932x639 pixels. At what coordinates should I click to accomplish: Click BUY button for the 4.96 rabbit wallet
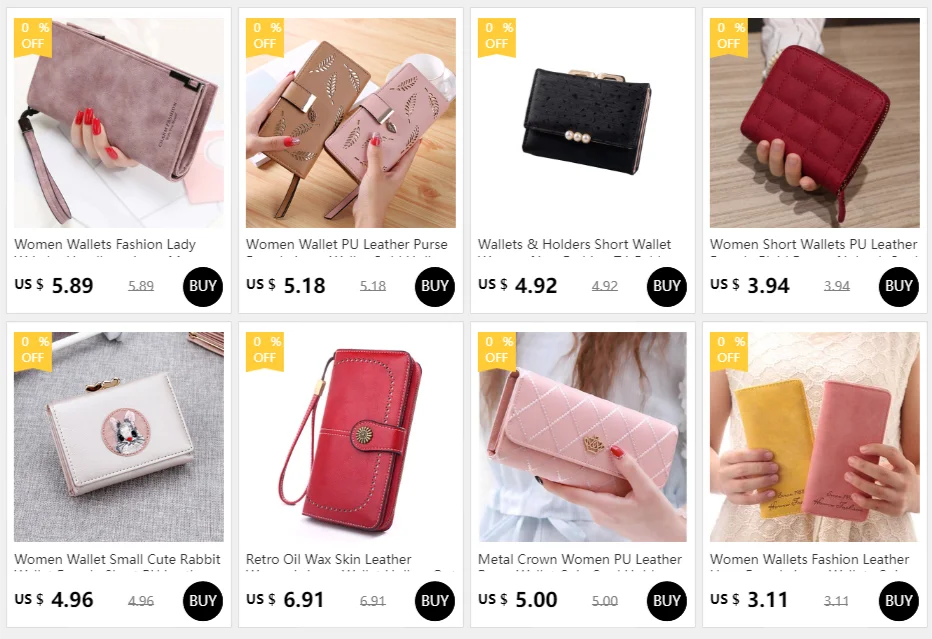tap(203, 601)
